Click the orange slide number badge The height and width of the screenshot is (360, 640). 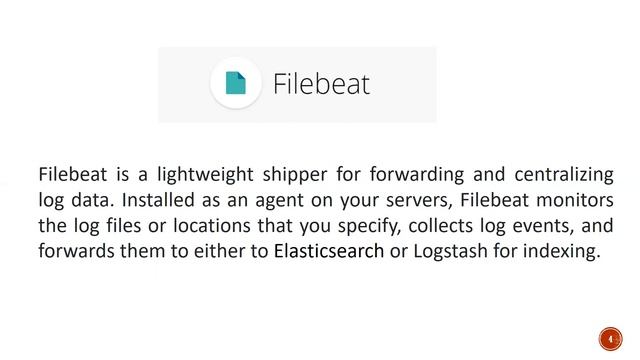tap(610, 339)
